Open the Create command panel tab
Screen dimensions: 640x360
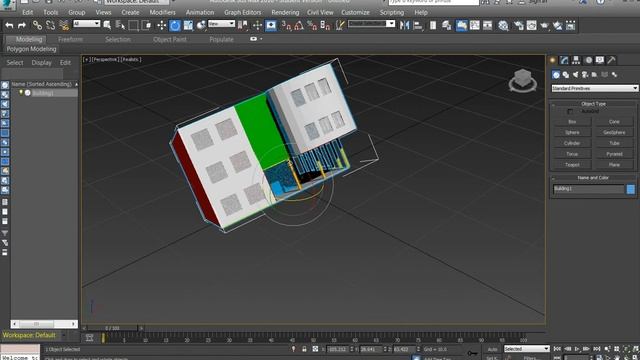coord(553,60)
